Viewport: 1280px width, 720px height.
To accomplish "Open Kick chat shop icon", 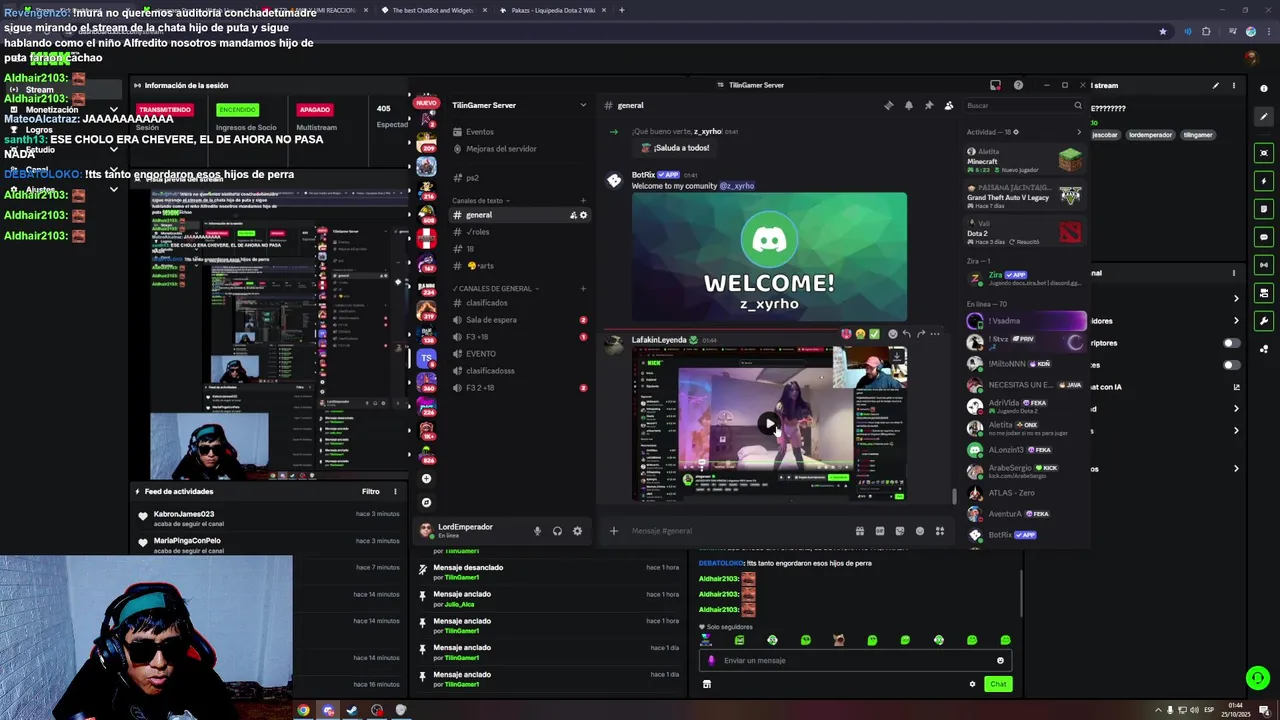I will click(707, 684).
